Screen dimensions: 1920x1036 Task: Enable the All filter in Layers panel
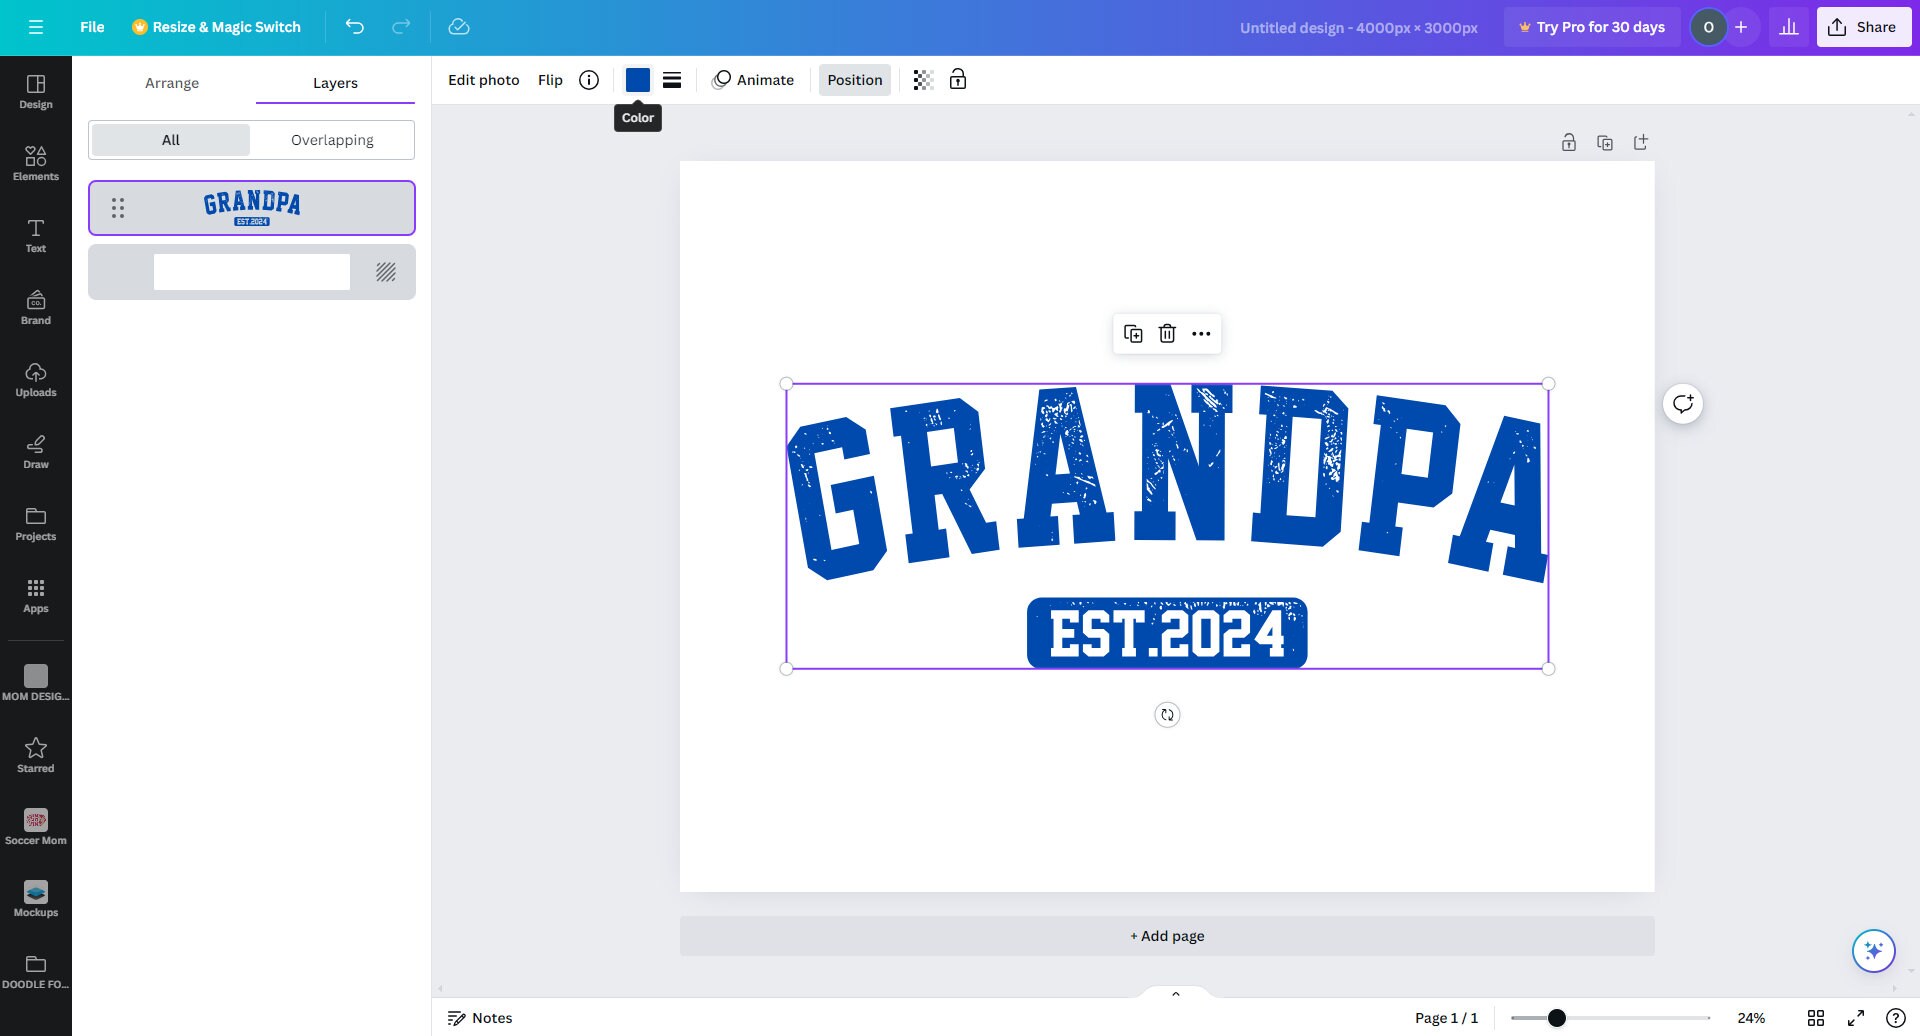(170, 140)
